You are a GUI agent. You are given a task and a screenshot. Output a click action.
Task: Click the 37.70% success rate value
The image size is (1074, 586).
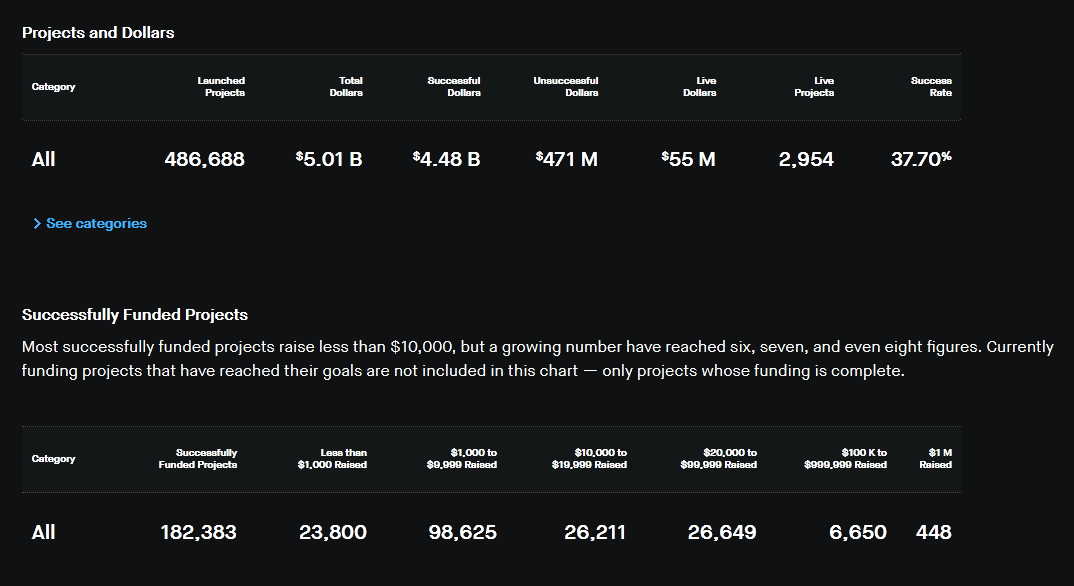[921, 159]
